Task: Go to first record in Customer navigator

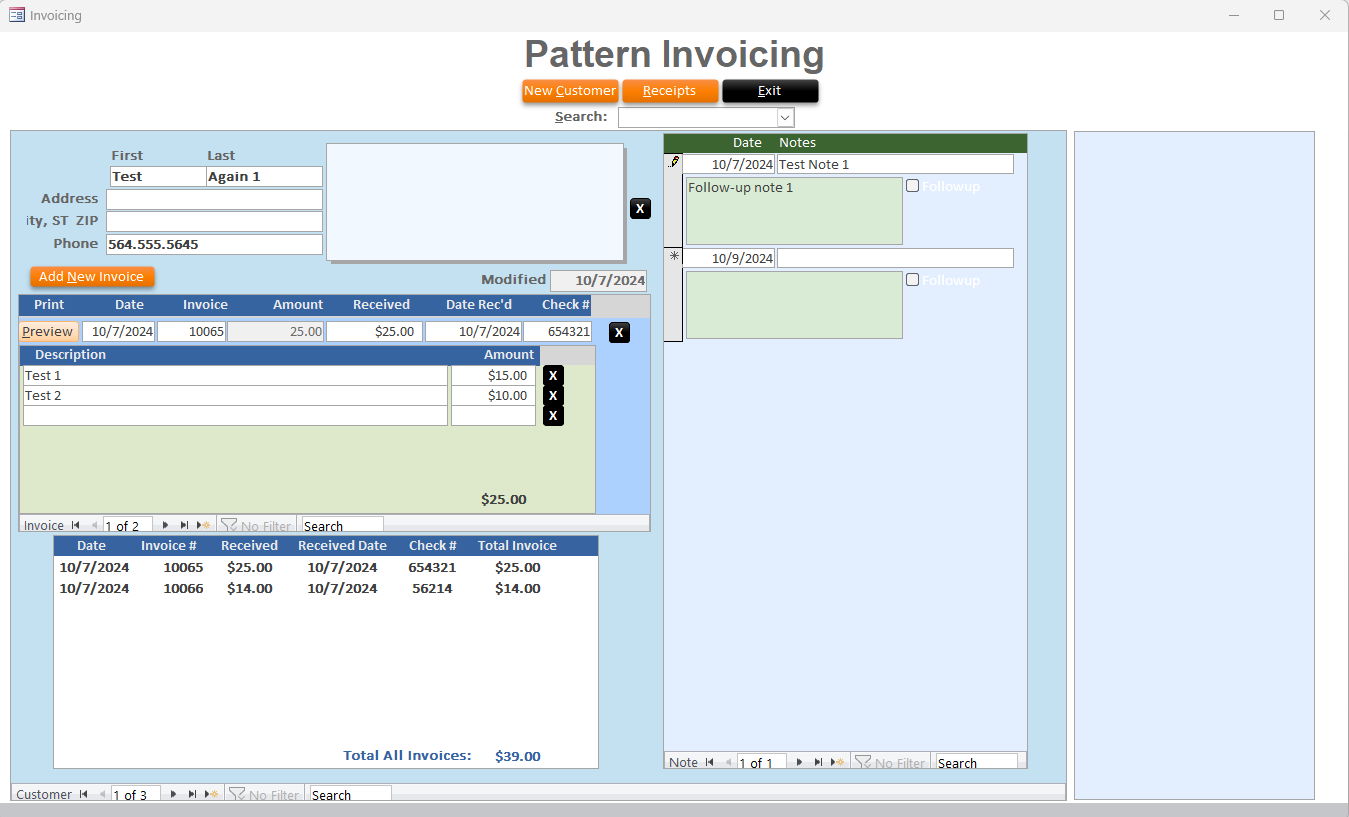Action: coord(84,794)
